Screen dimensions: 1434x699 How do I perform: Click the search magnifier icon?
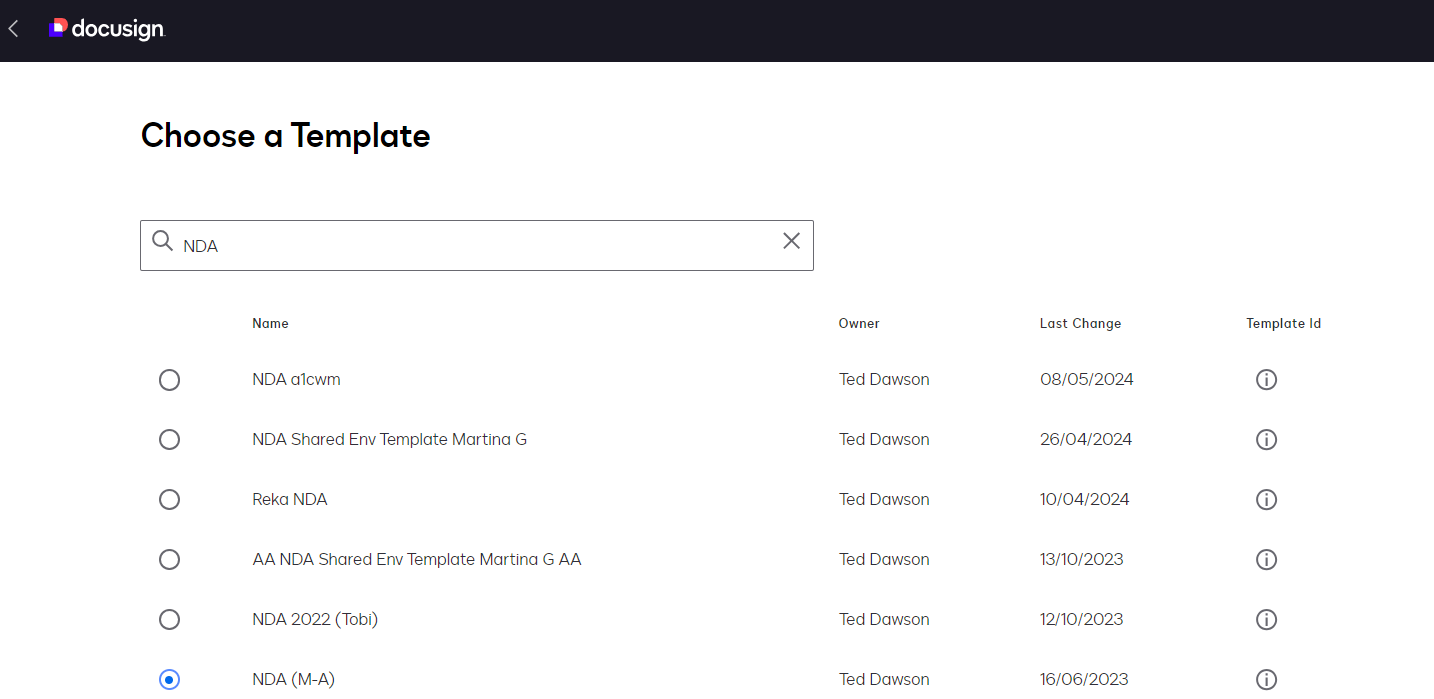click(x=162, y=241)
